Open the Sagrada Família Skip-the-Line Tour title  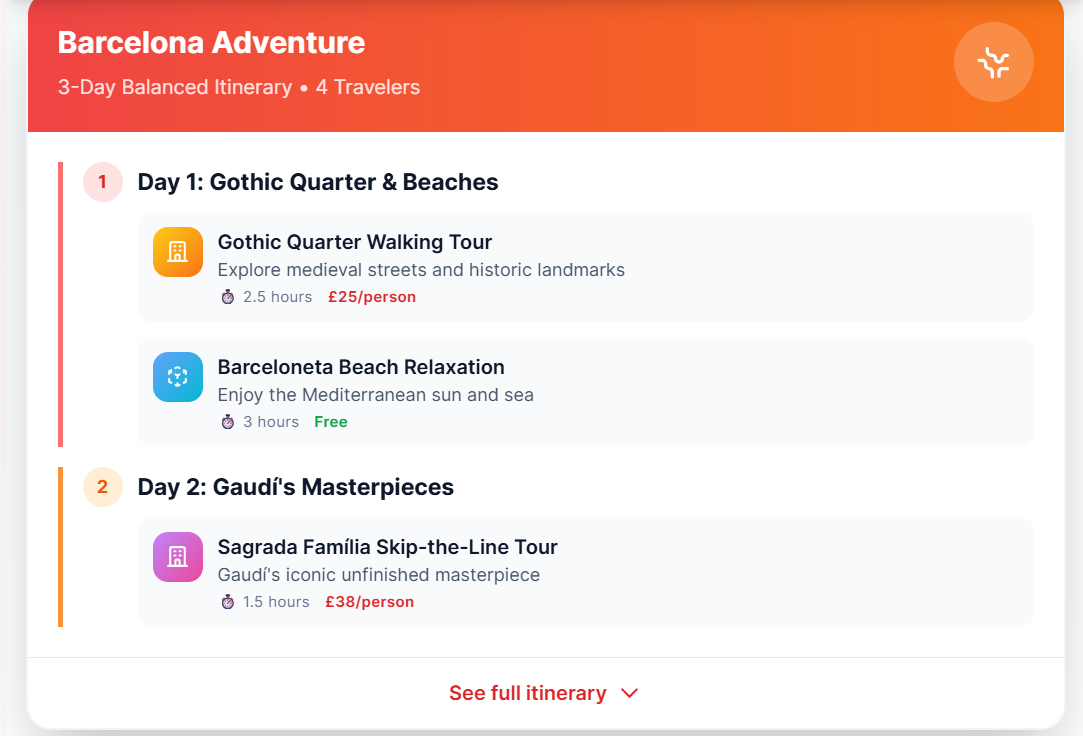(x=387, y=547)
